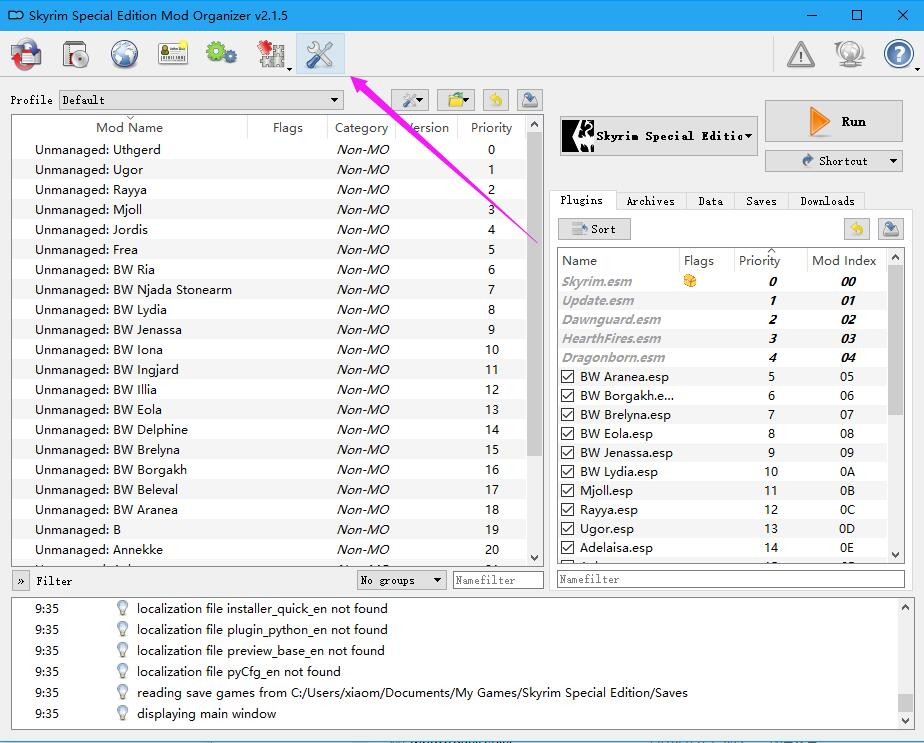The height and width of the screenshot is (743, 924).
Task: Uncheck the BW Aranea.esp plugin
Action: (x=567, y=377)
